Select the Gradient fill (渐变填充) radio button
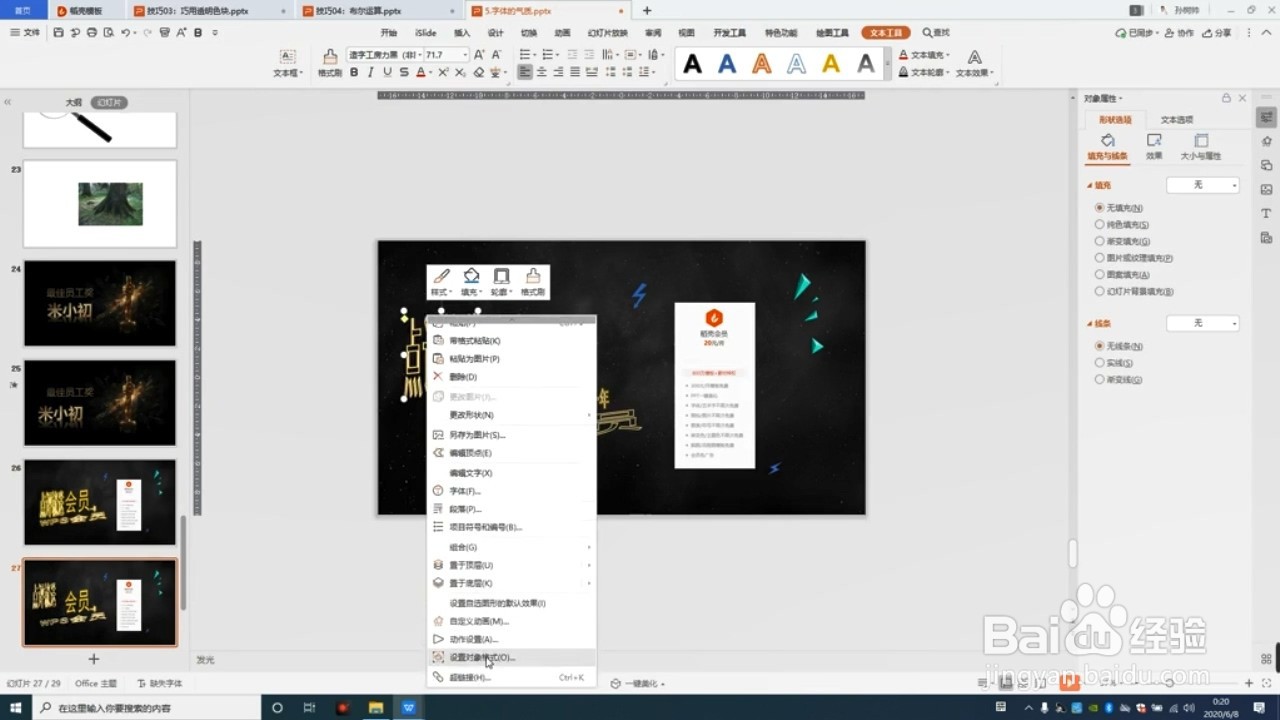Viewport: 1280px width, 720px height. point(1100,241)
